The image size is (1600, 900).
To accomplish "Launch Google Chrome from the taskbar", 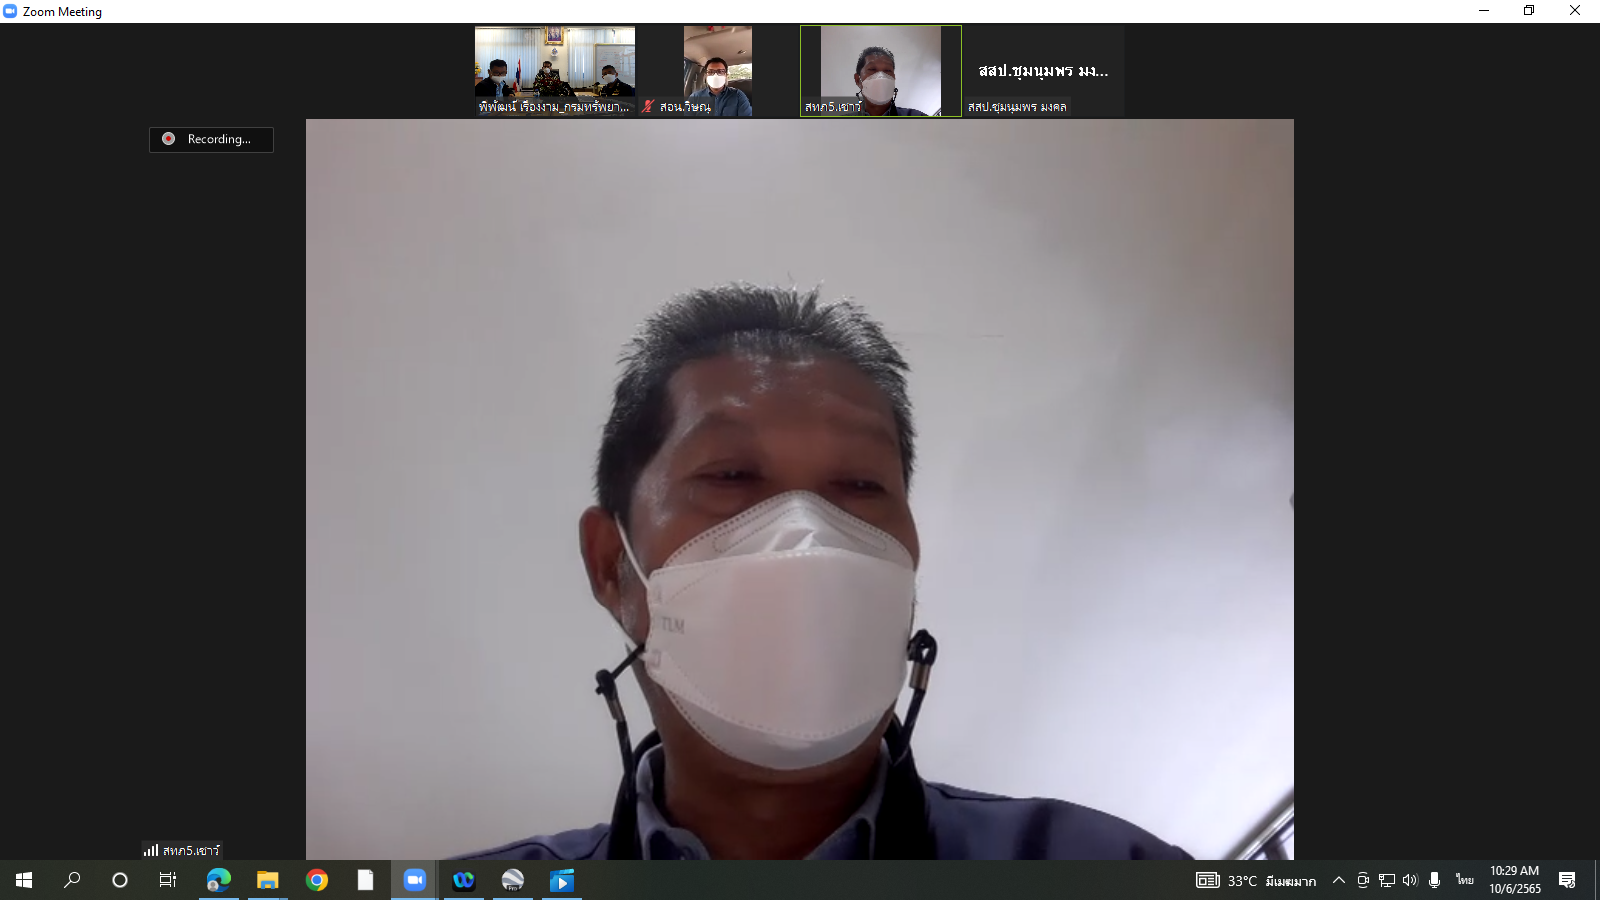I will coord(317,880).
